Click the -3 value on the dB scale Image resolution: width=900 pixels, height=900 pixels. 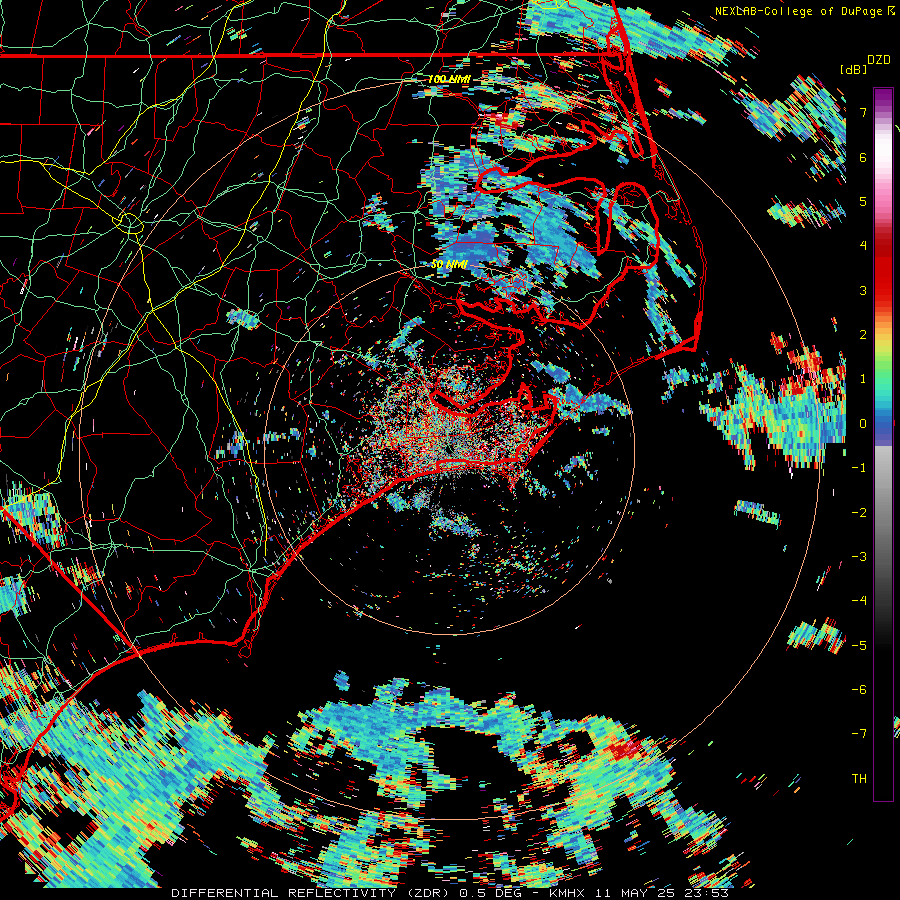coord(859,557)
